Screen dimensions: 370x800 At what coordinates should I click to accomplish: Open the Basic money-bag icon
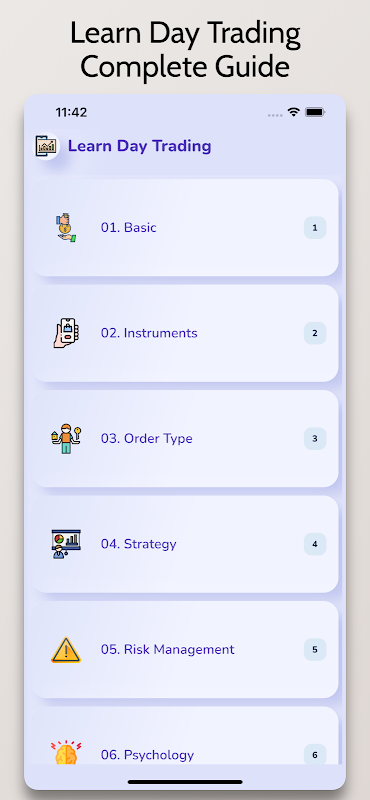coord(65,228)
